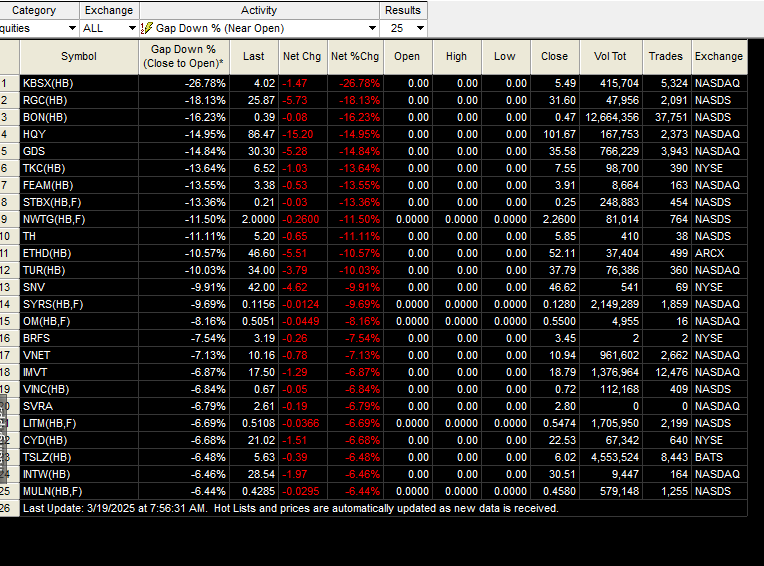The height and width of the screenshot is (566, 764).
Task: Click the High column header
Action: [457, 57]
